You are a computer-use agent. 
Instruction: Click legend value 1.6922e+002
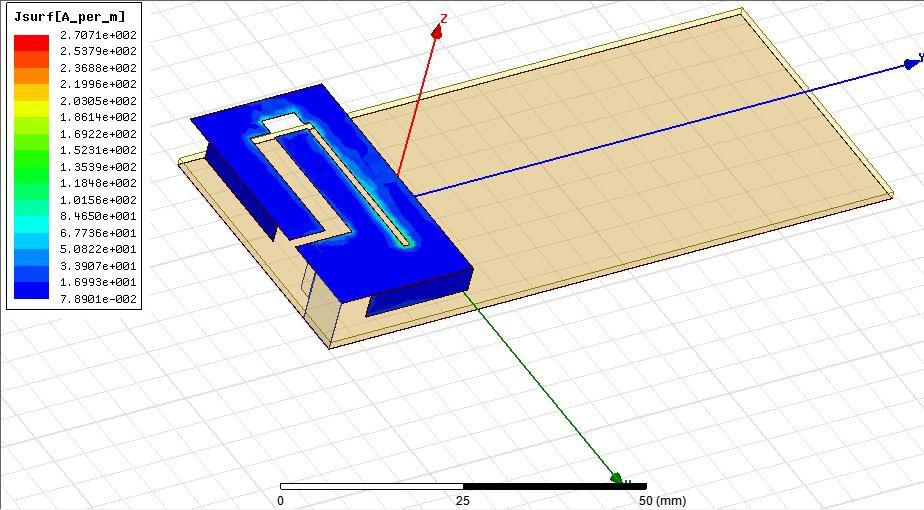point(98,134)
